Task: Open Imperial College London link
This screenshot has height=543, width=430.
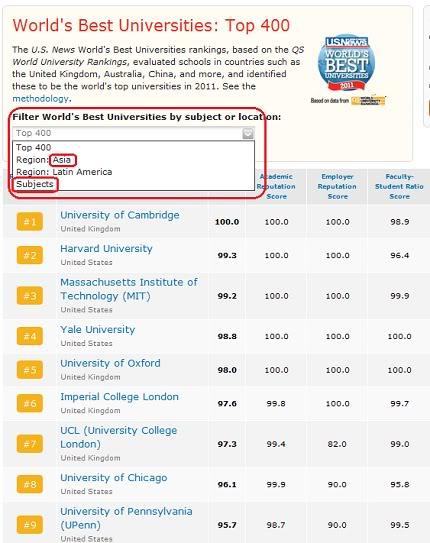Action: coord(119,397)
